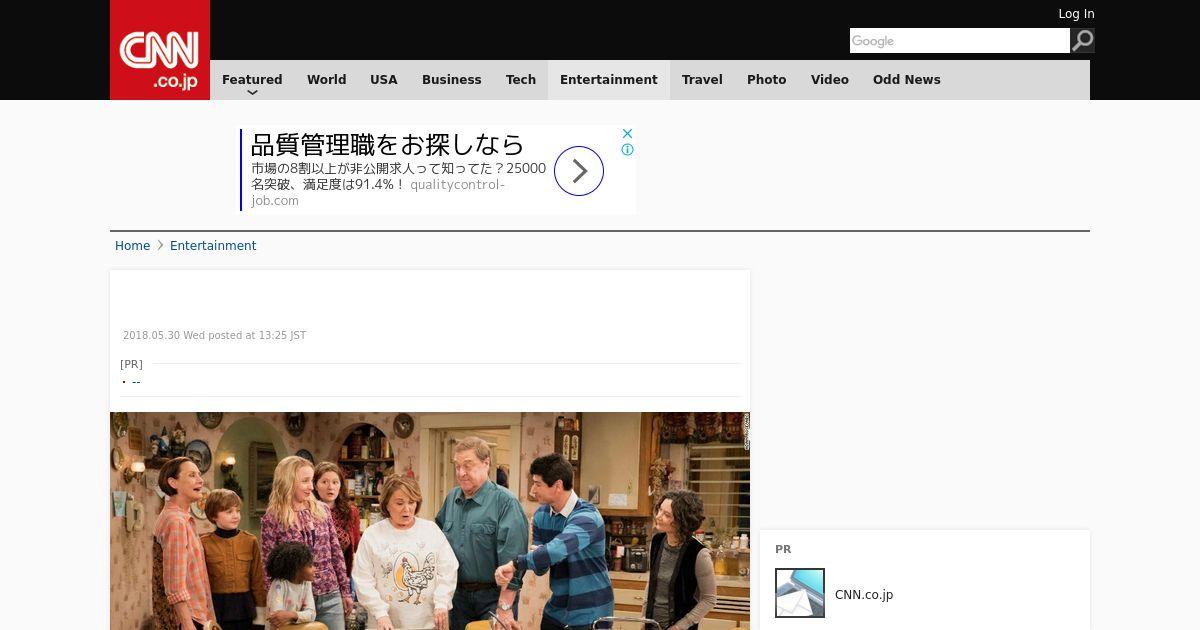Screen dimensions: 1200x630
Task: Select the Entertainment nav tab
Action: pos(609,80)
